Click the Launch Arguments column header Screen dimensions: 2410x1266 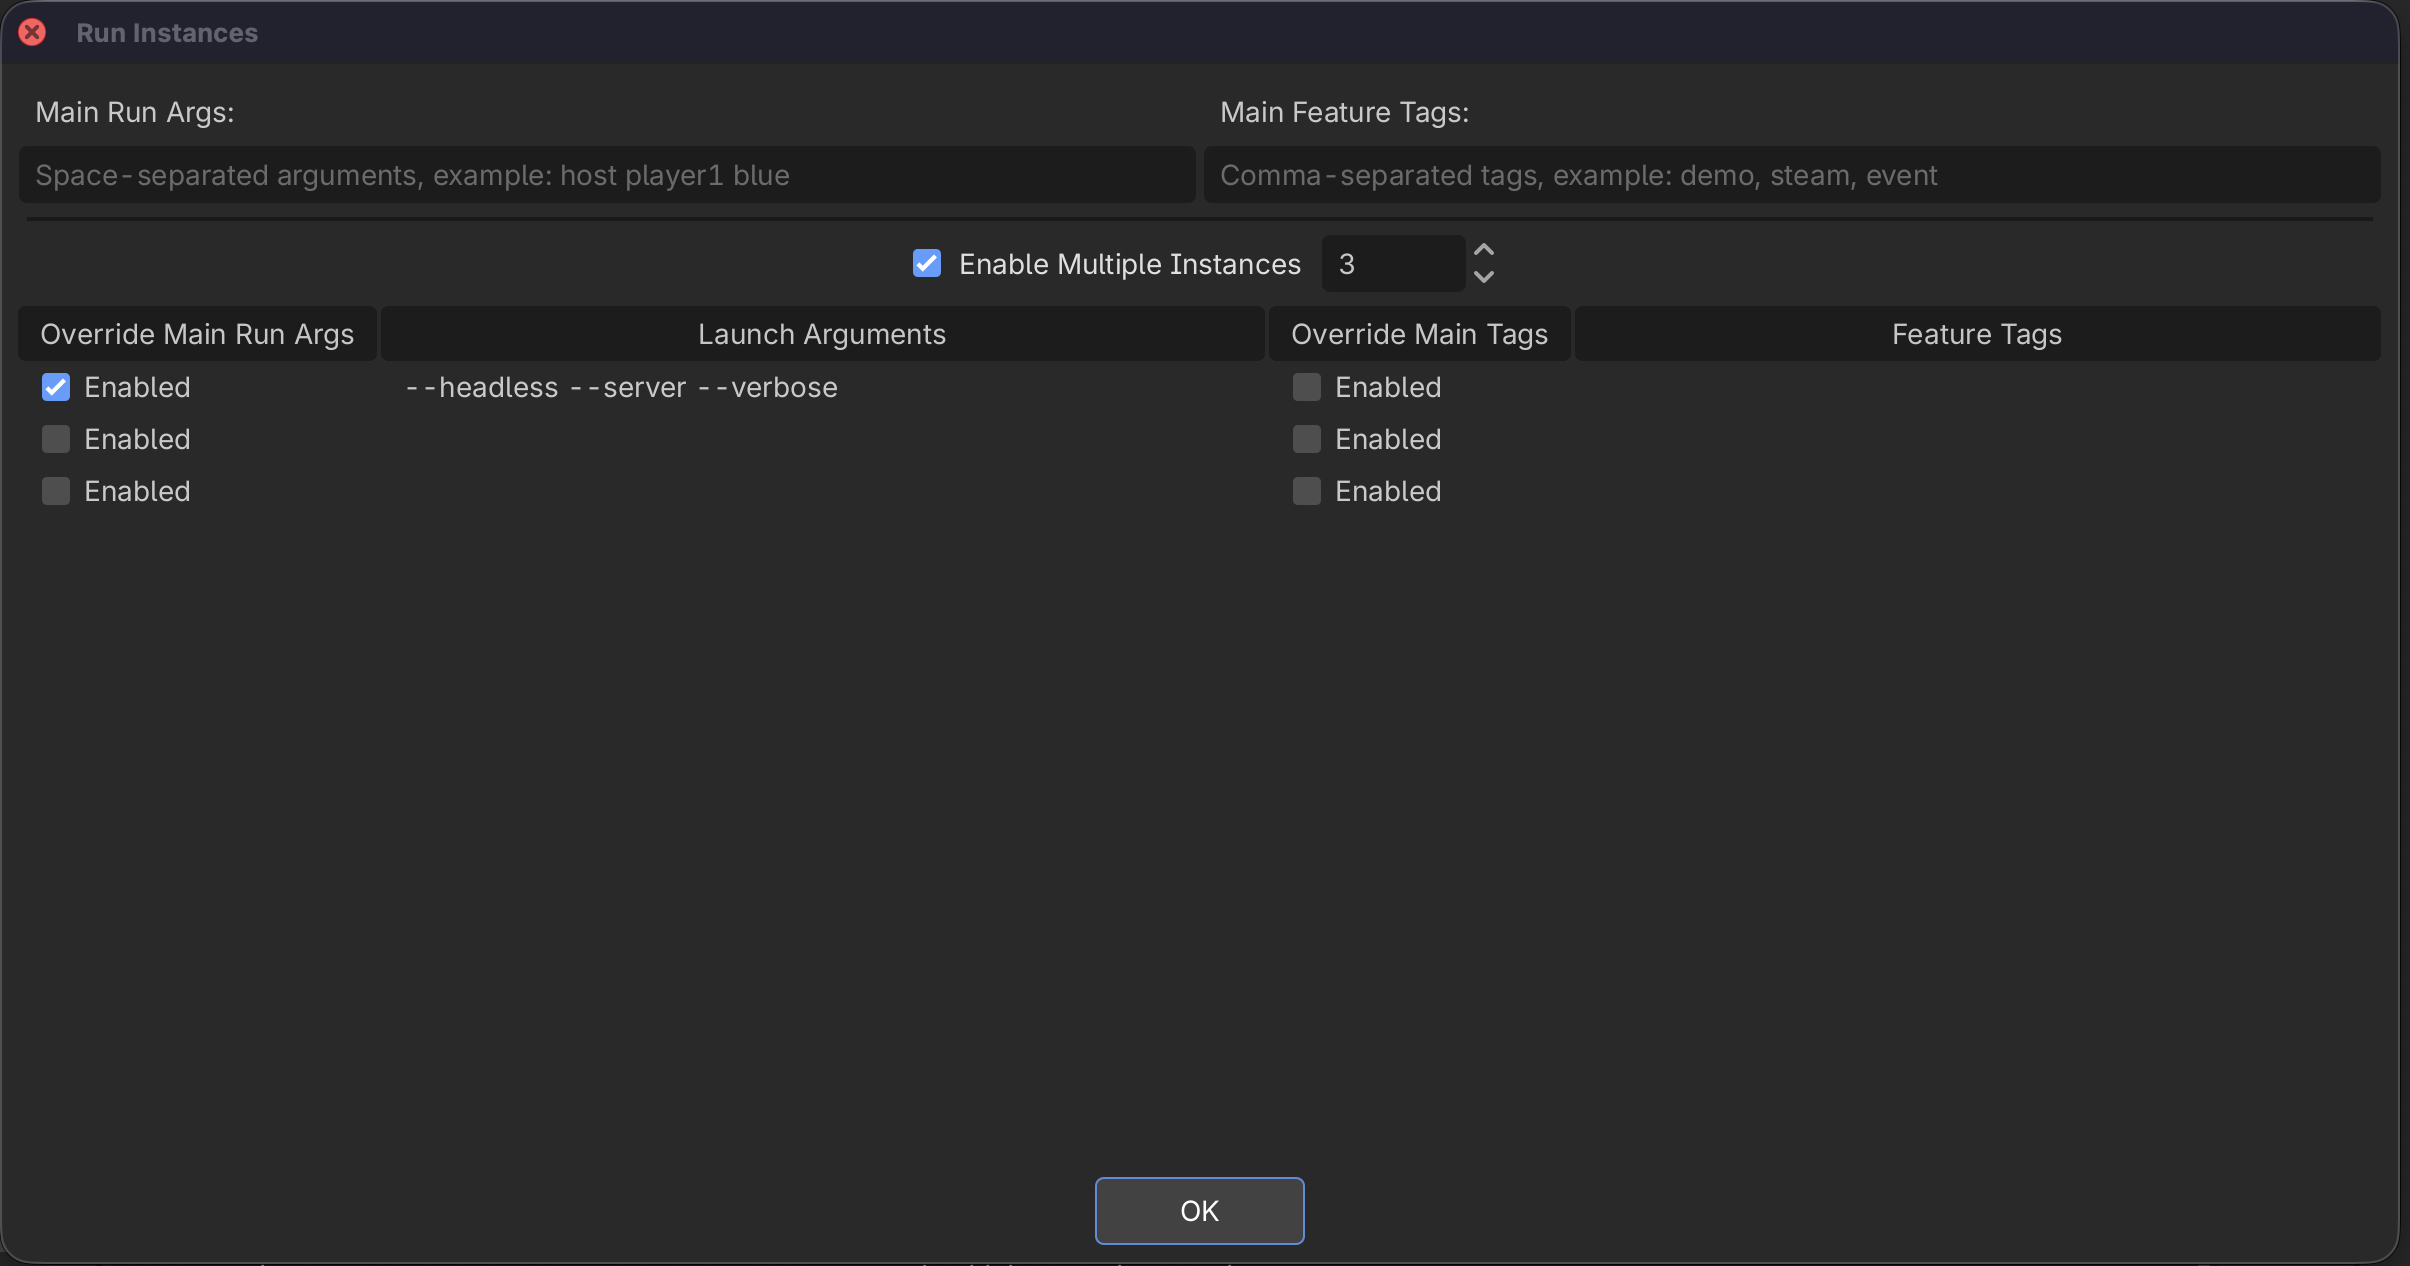[x=820, y=333]
